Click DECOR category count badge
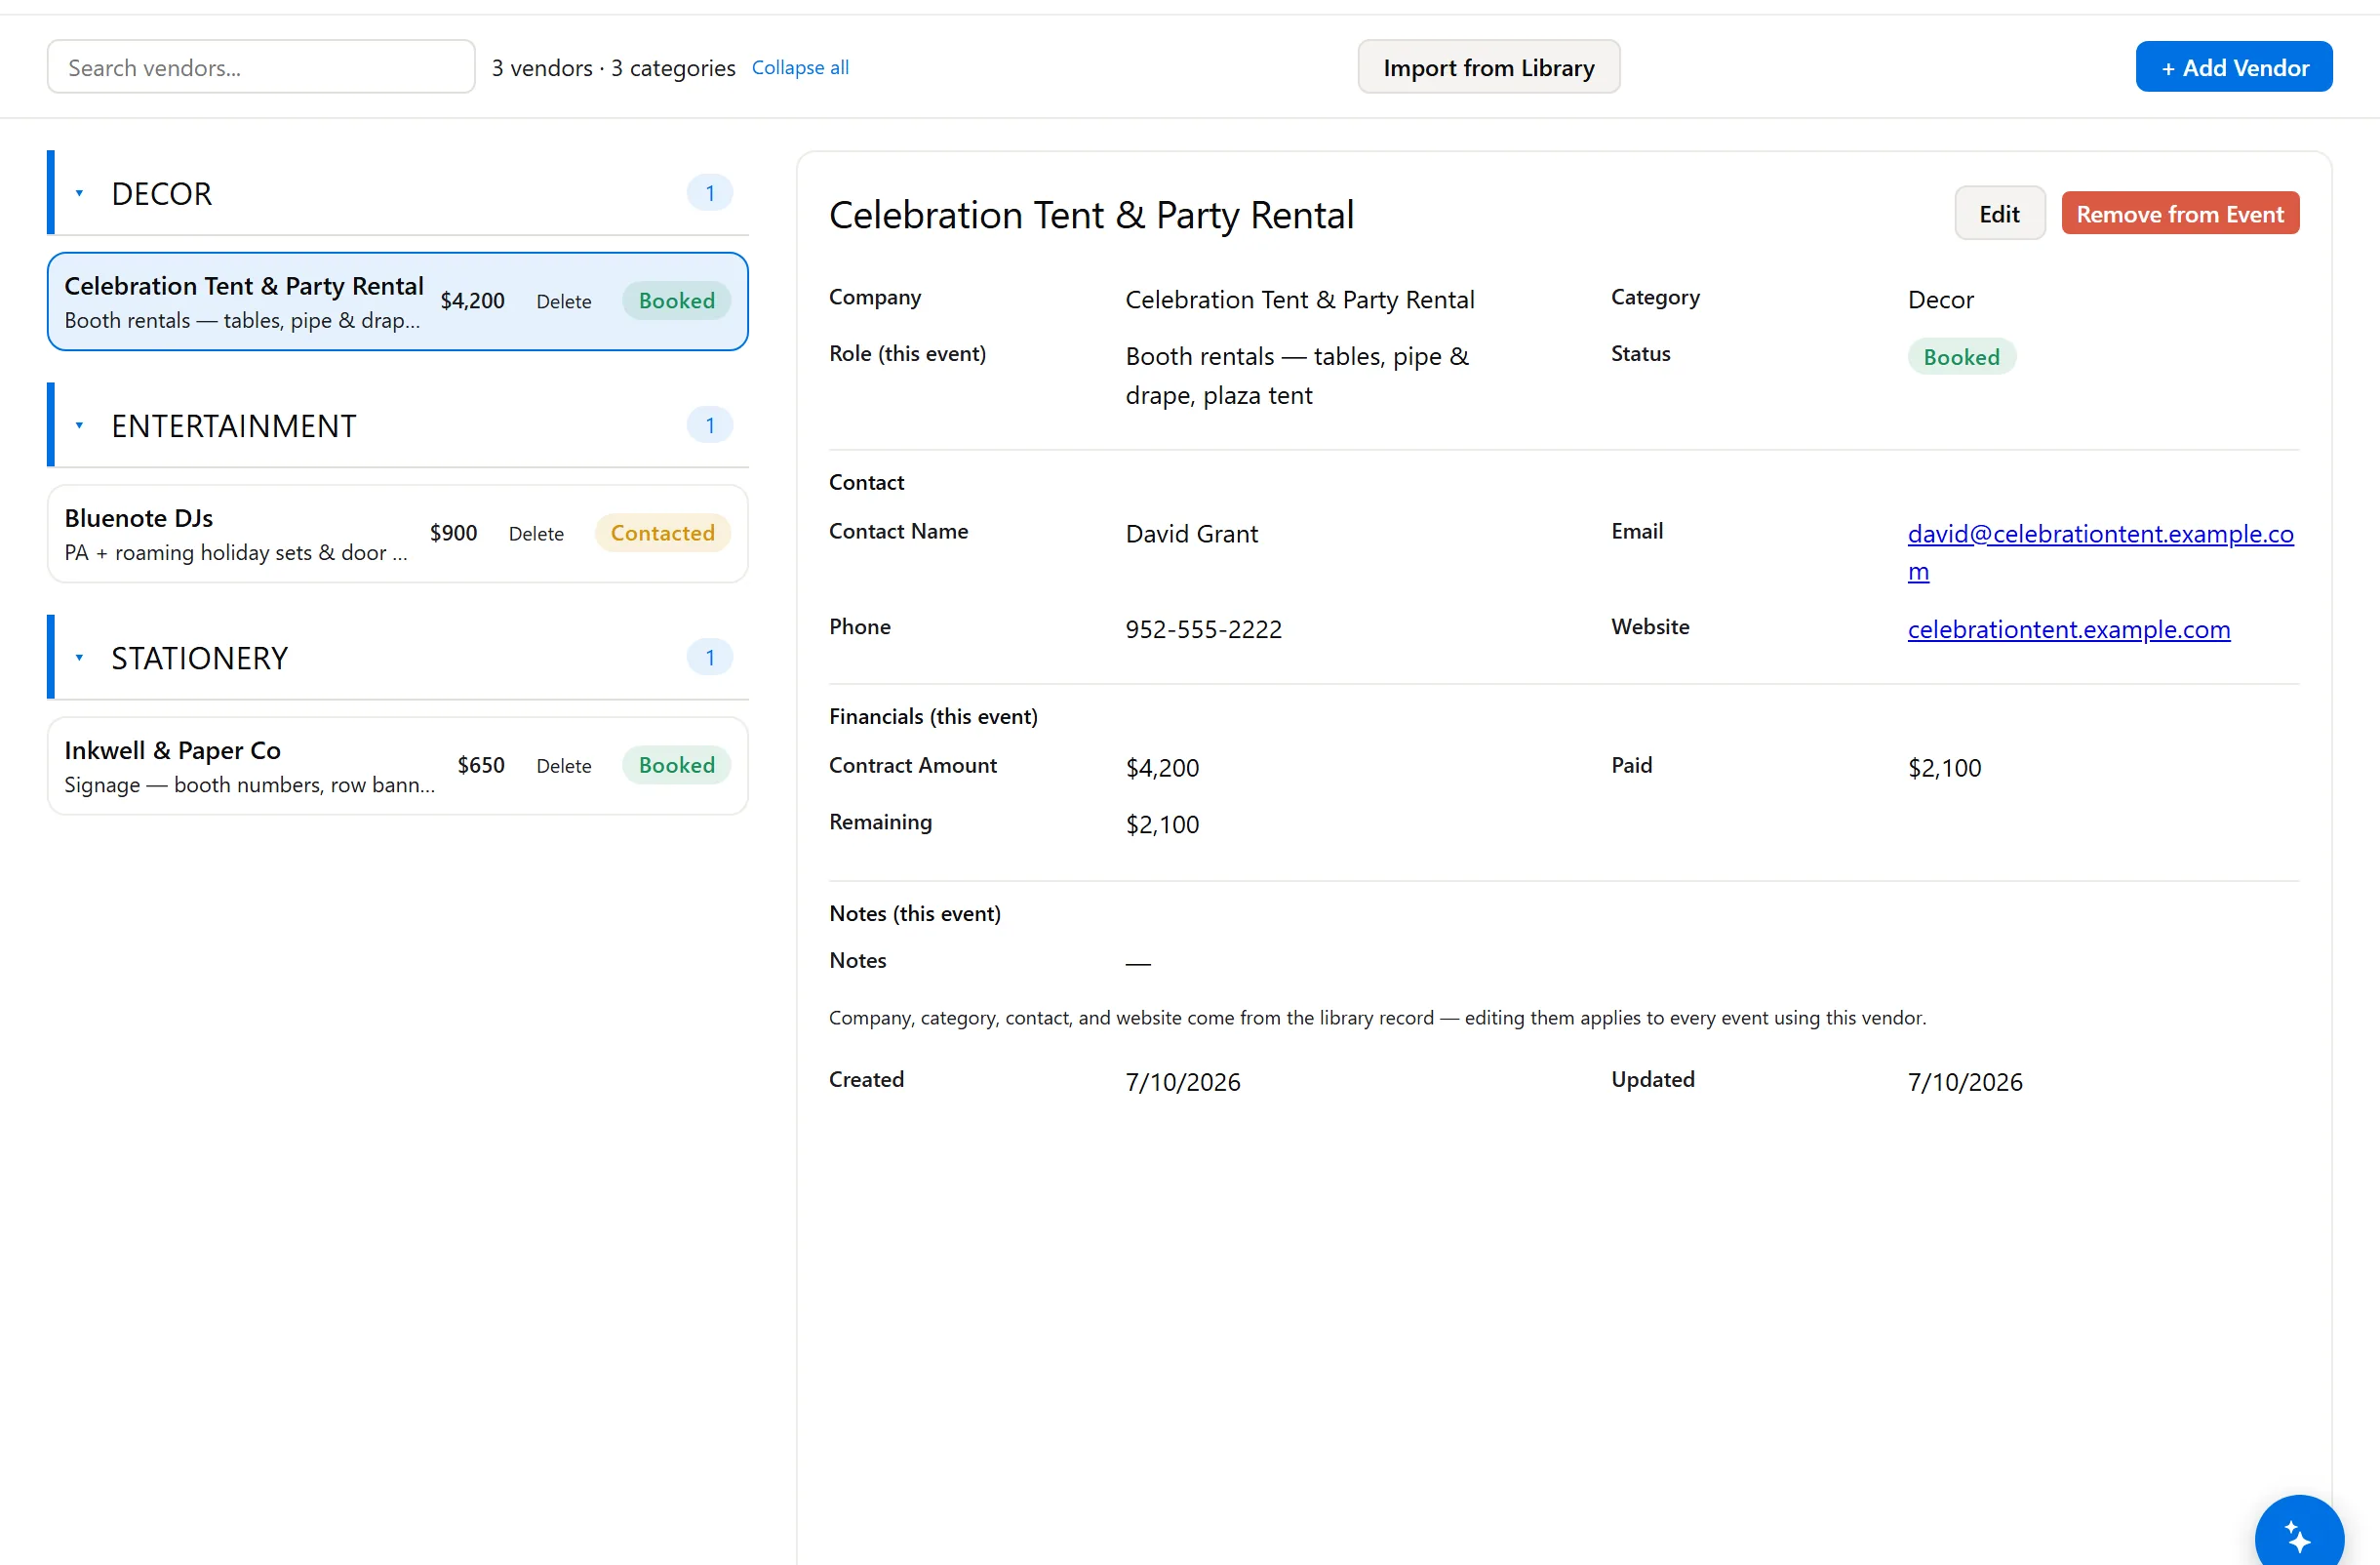 pos(710,193)
